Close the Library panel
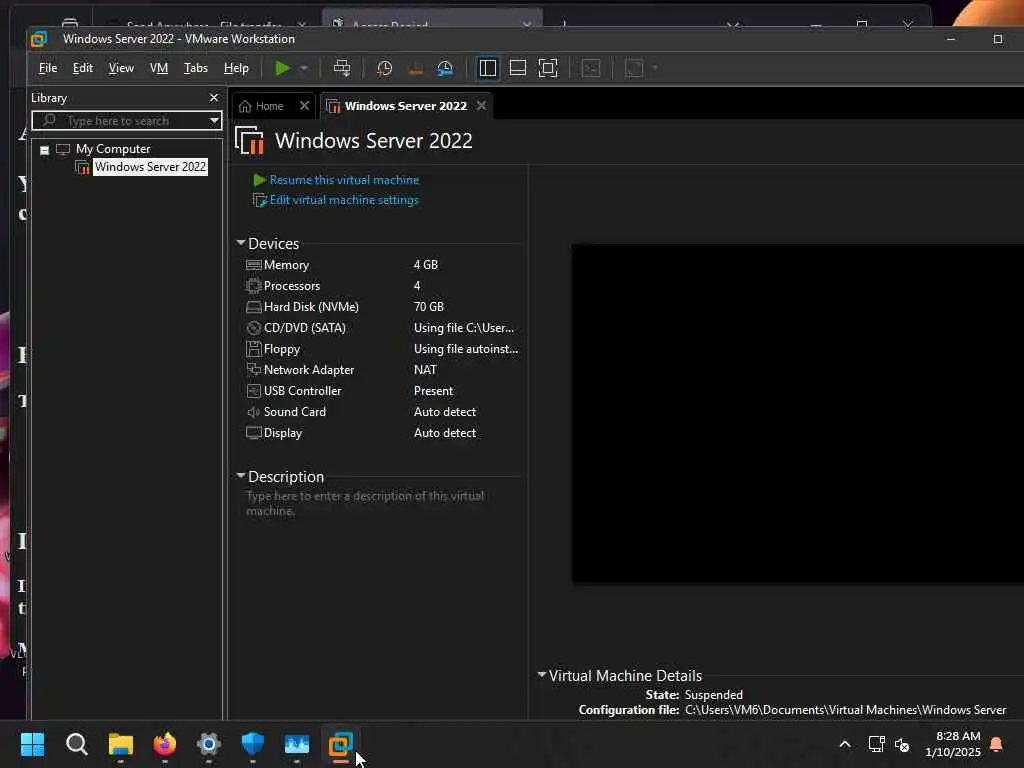 tap(214, 97)
